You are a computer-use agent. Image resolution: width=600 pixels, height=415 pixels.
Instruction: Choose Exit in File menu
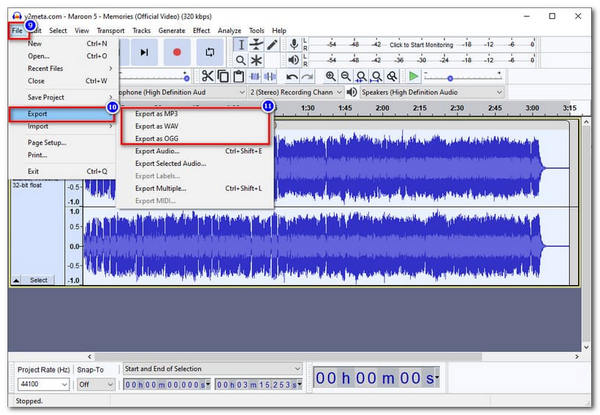62,171
